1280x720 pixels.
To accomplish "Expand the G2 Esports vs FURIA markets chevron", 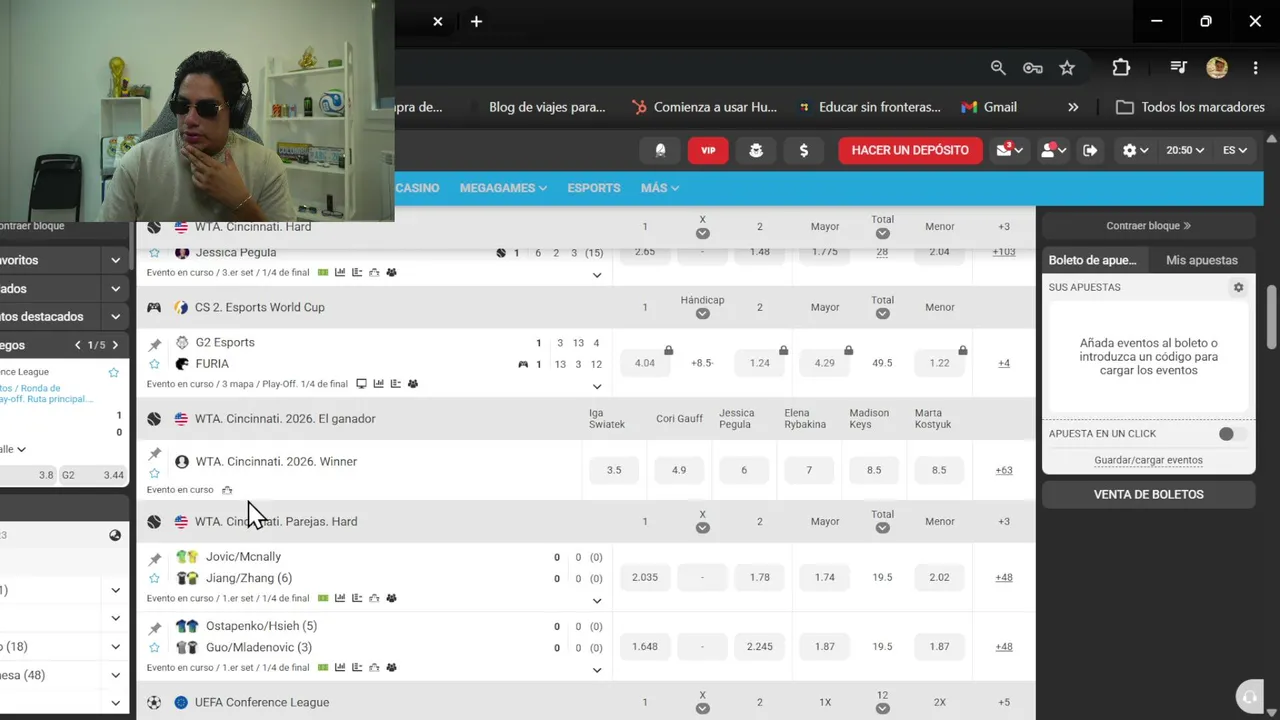I will pyautogui.click(x=597, y=386).
